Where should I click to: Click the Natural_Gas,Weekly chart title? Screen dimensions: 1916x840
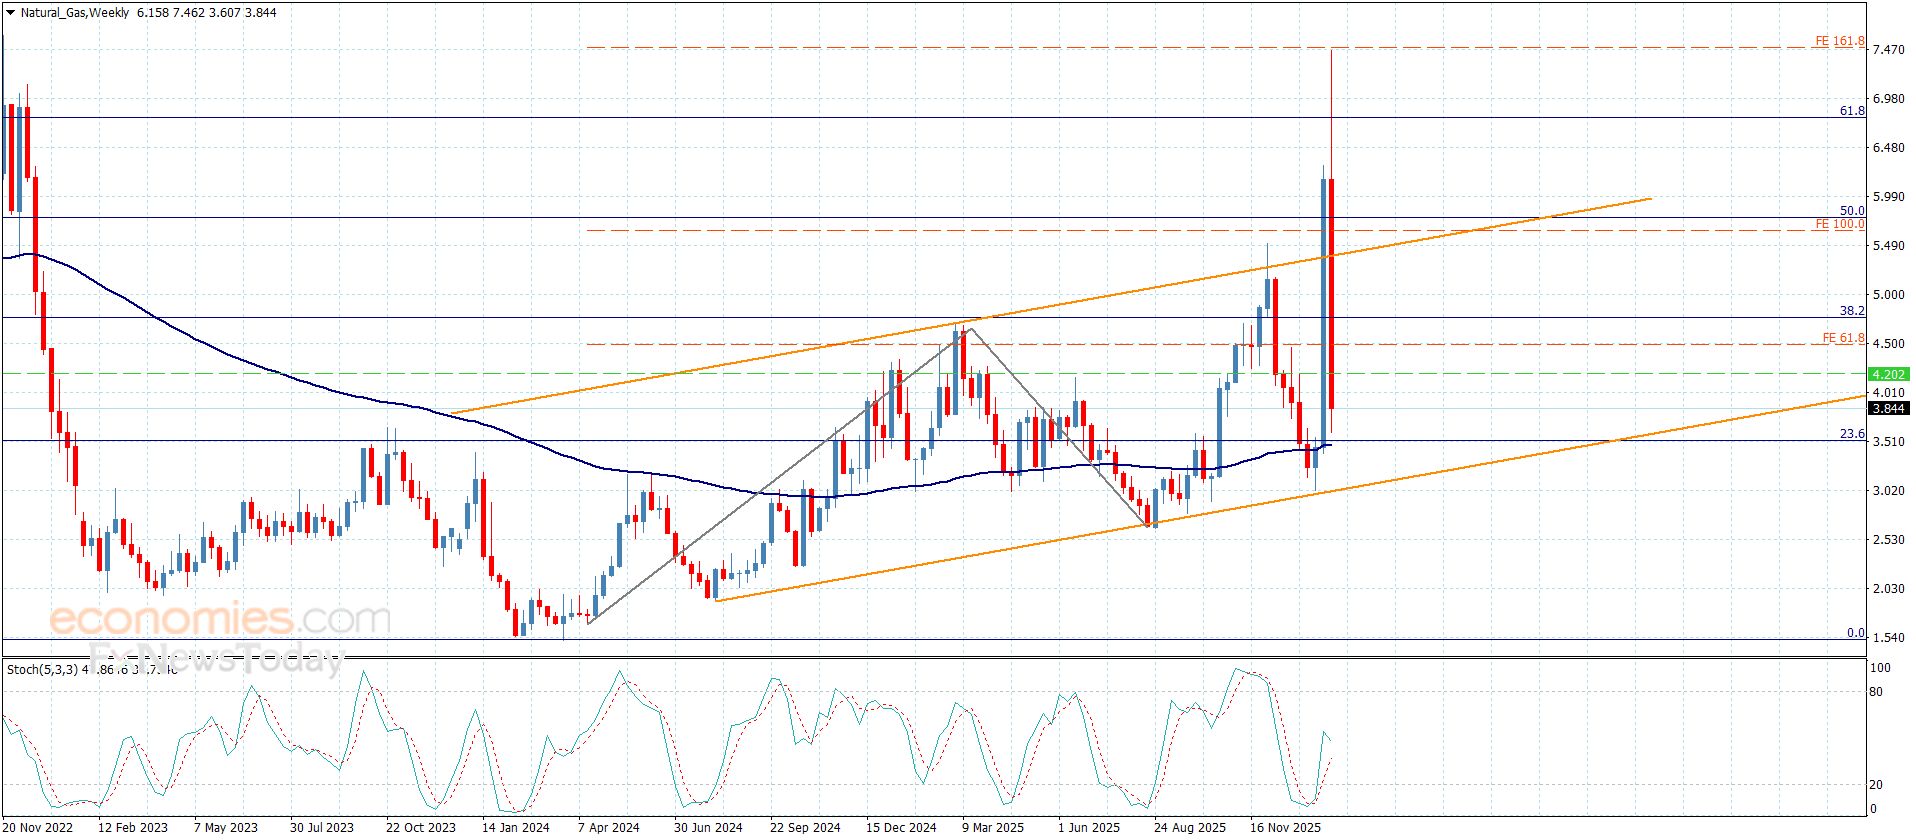75,13
